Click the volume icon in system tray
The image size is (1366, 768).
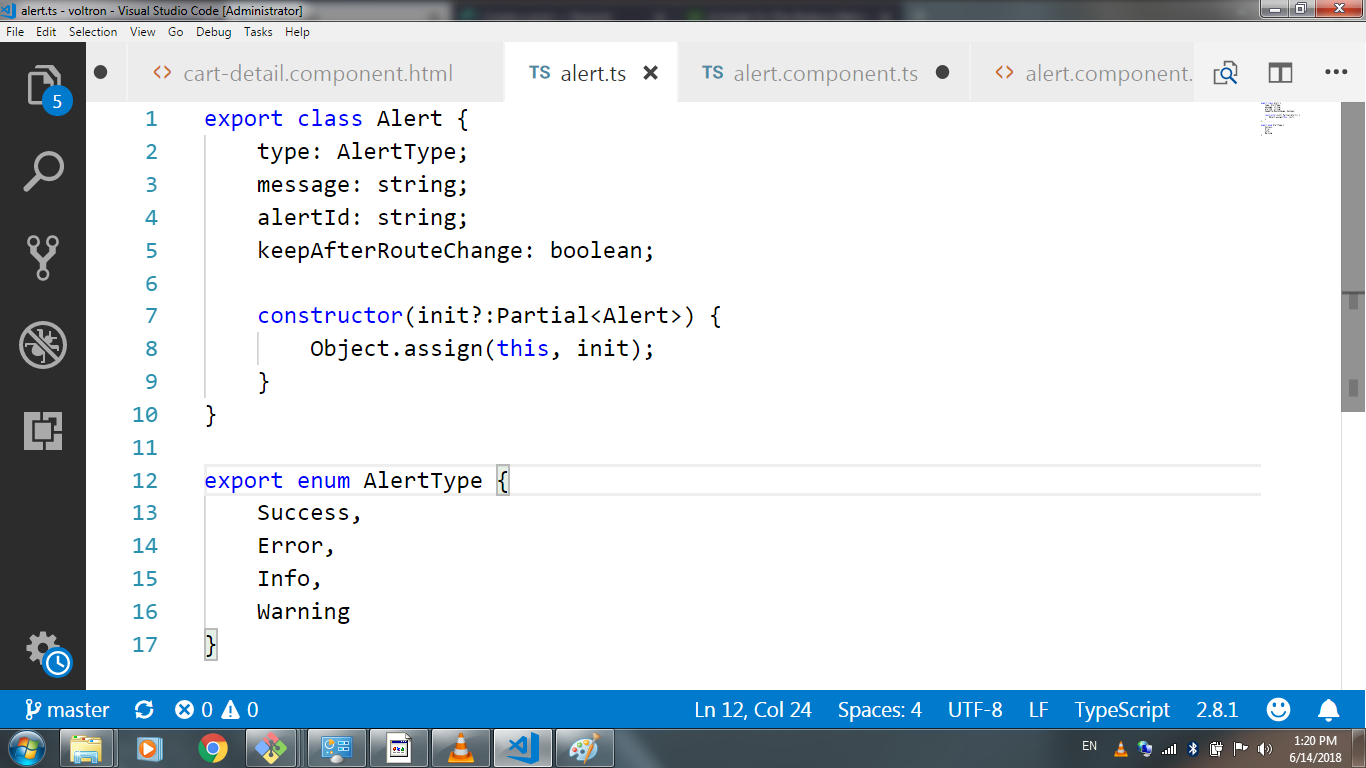[1264, 748]
